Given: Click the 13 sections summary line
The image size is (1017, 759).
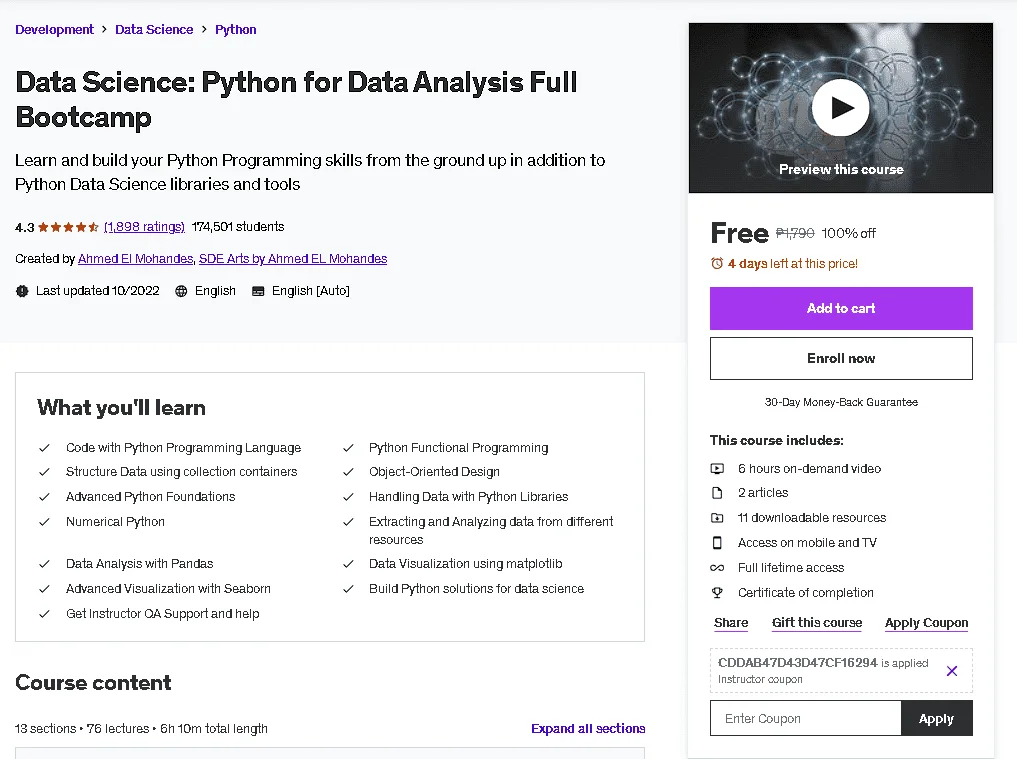Looking at the screenshot, I should coord(141,729).
